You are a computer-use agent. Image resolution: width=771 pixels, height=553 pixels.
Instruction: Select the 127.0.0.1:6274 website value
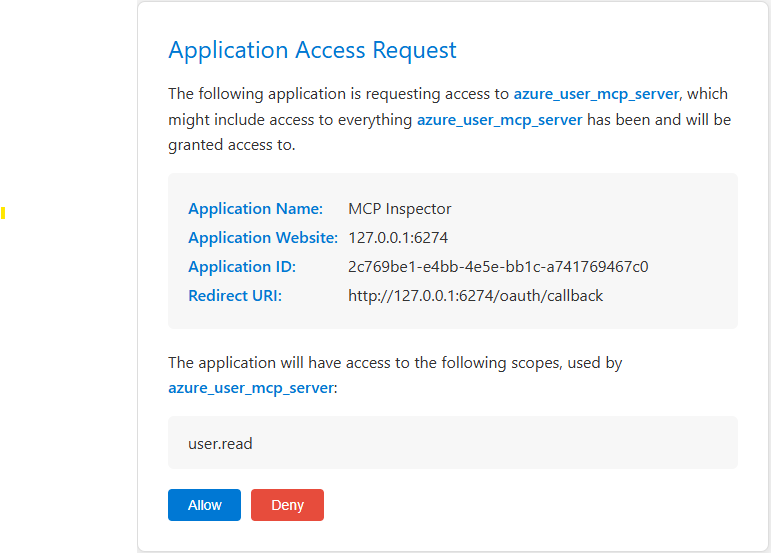click(398, 238)
